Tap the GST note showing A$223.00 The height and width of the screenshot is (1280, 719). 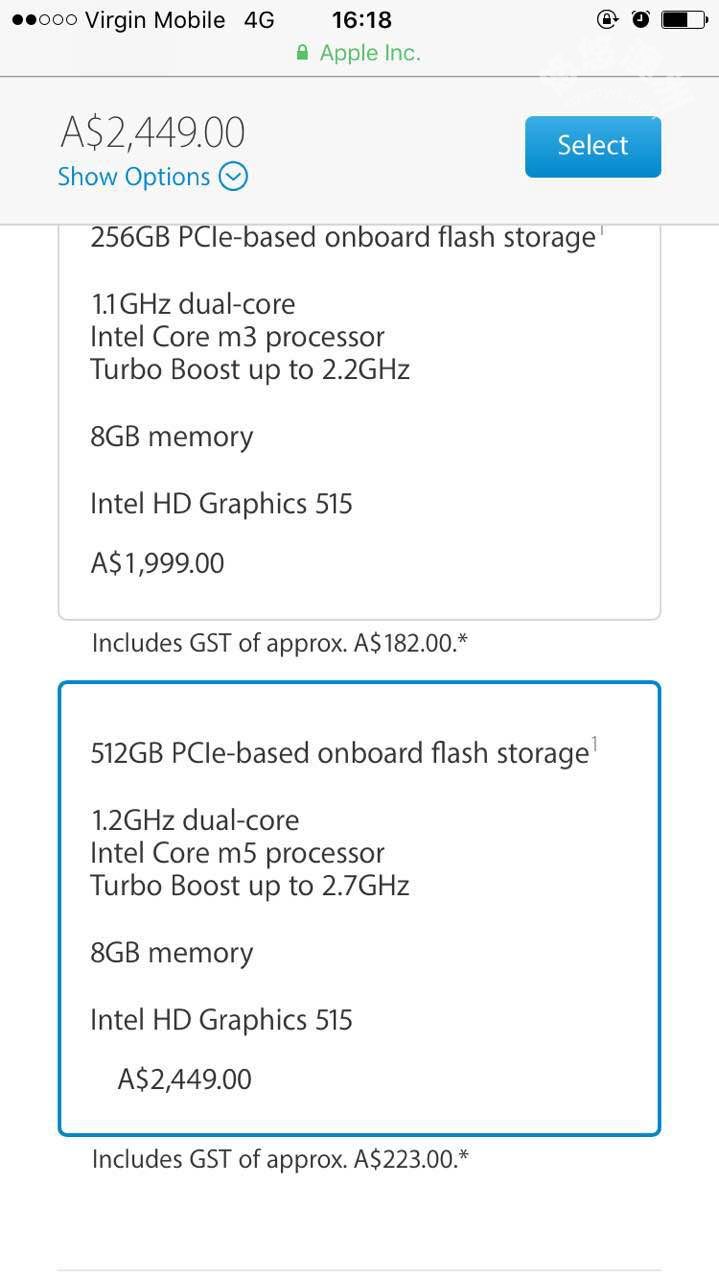point(280,1159)
